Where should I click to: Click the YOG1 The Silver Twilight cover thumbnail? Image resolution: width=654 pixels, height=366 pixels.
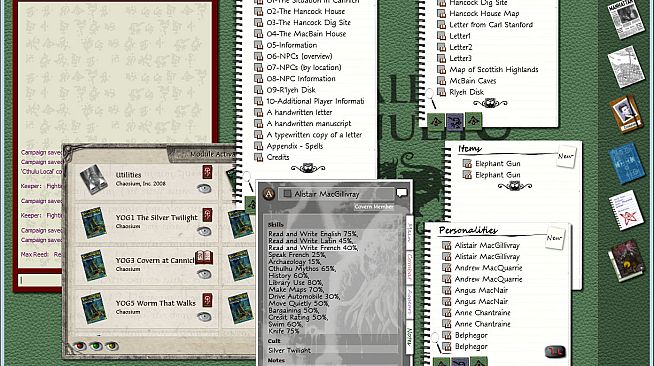[x=93, y=223]
